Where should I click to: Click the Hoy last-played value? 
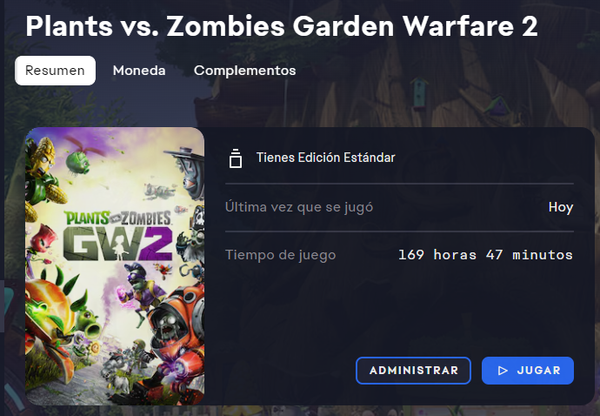point(561,207)
